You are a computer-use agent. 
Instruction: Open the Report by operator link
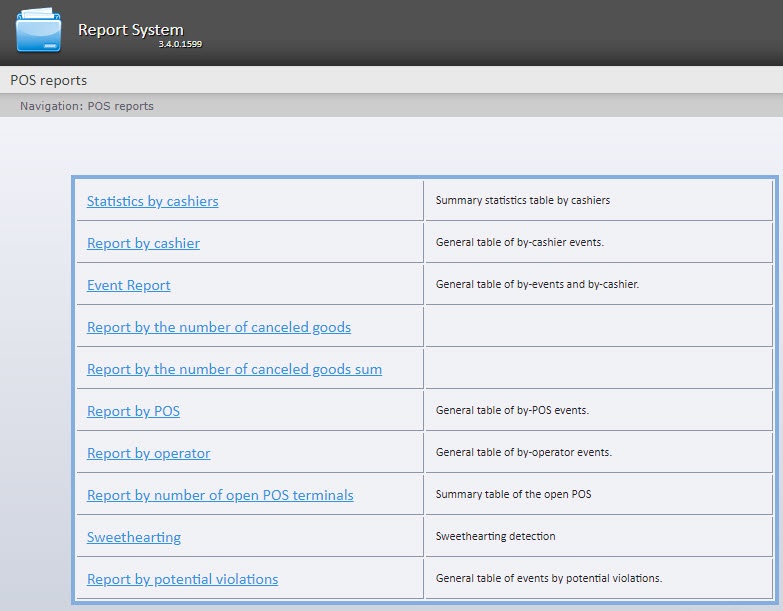click(148, 453)
